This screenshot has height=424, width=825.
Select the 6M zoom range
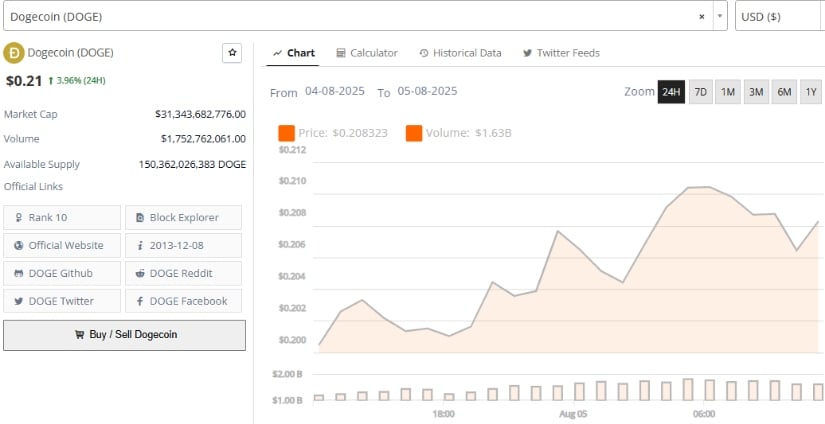point(784,92)
